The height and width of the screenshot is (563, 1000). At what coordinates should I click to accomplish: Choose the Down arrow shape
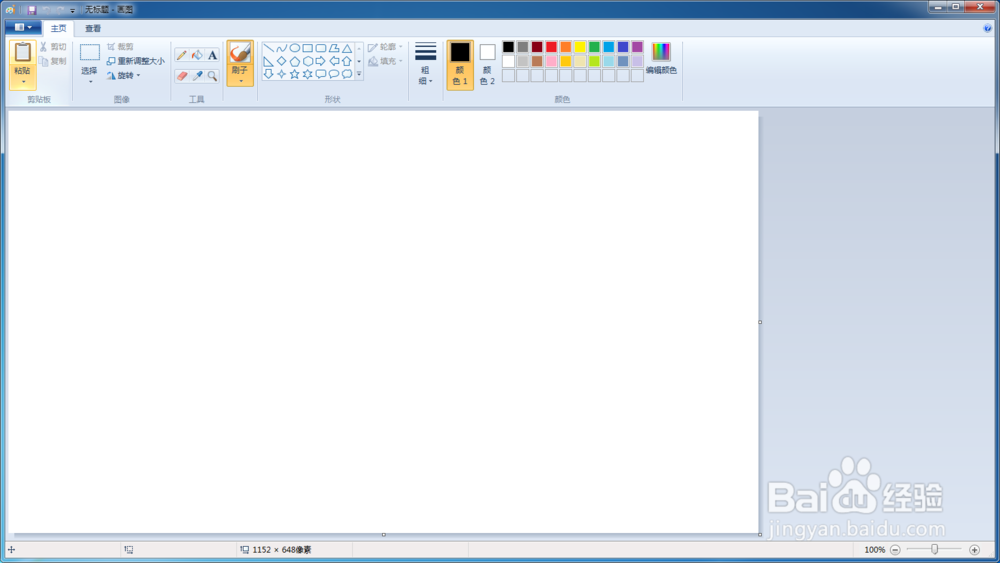(x=268, y=74)
